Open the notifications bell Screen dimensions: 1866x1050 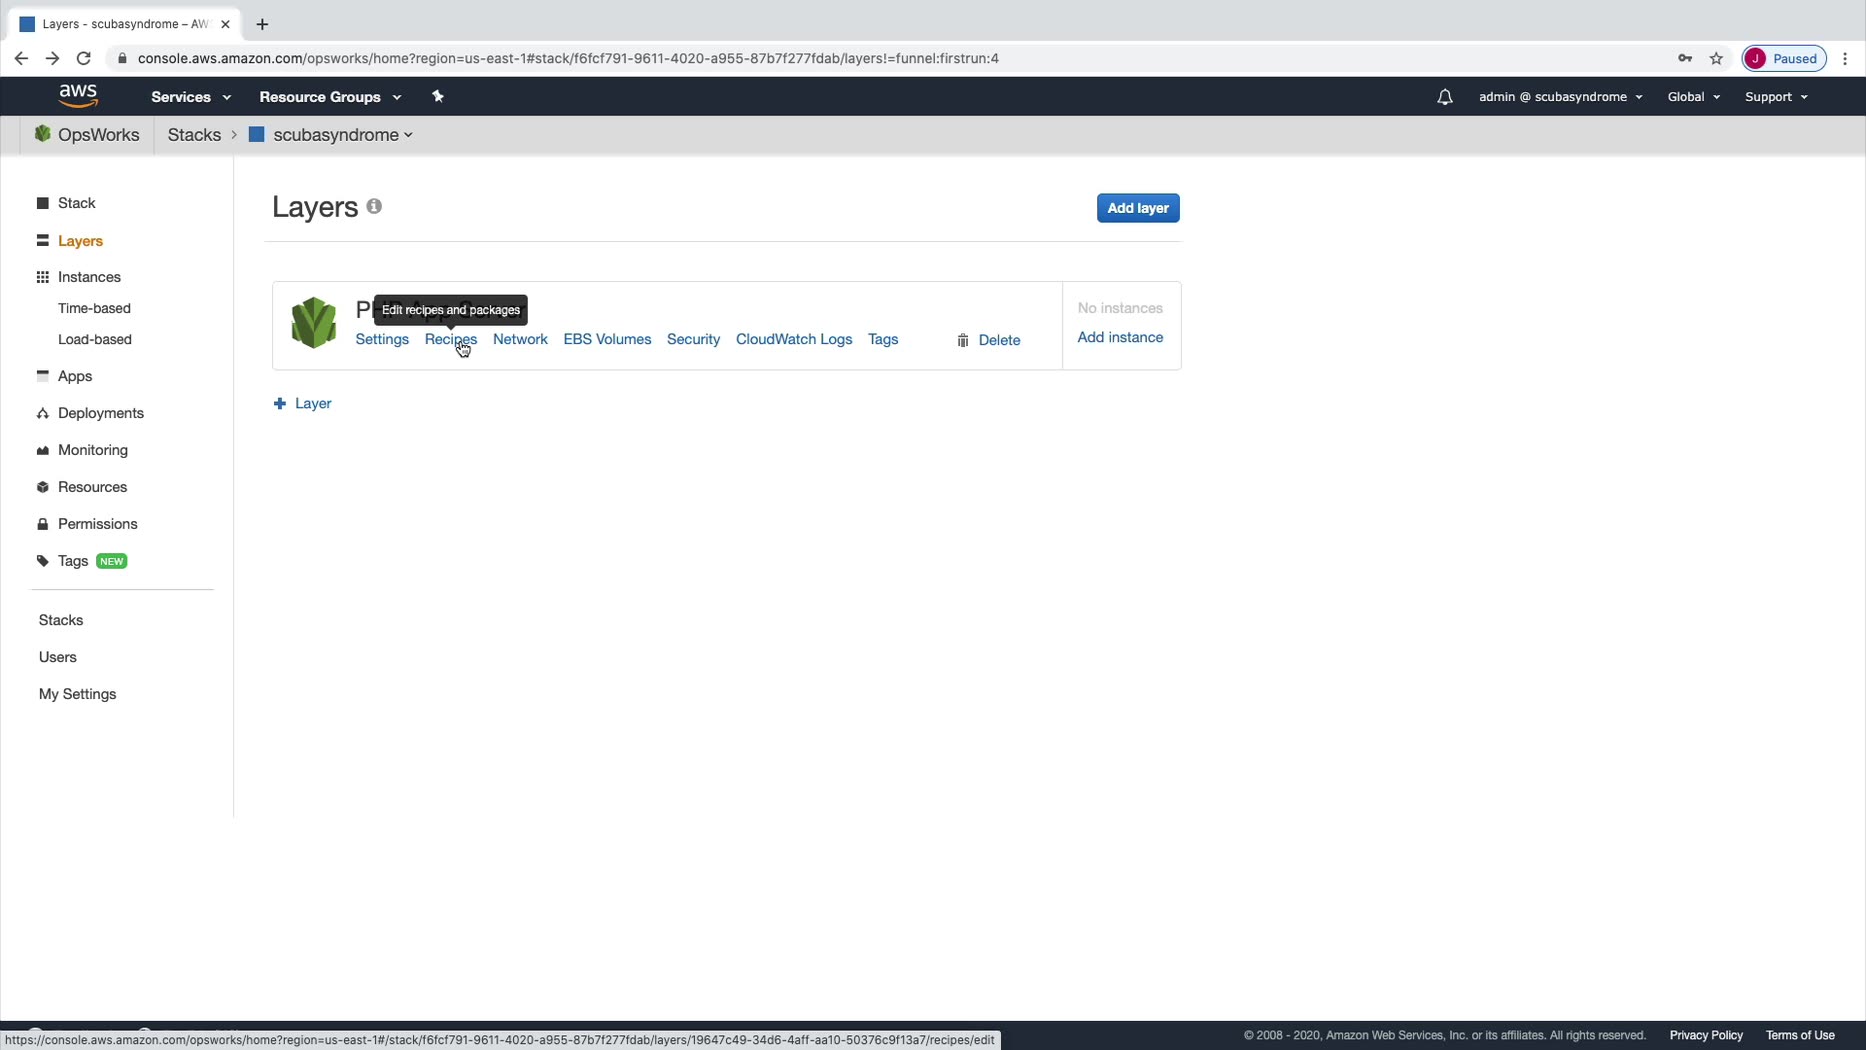1444,97
